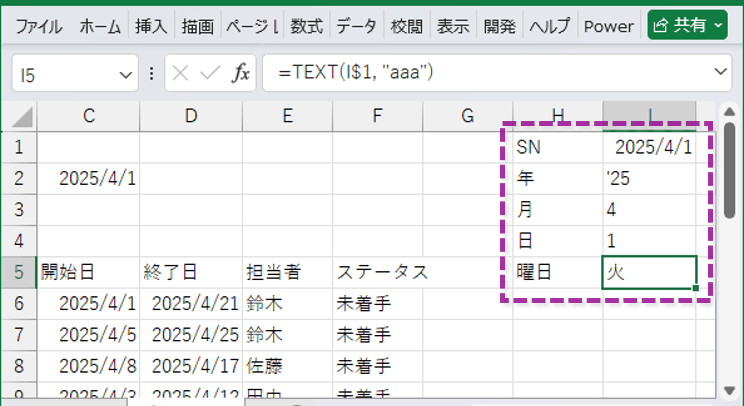Select the 担当者 header cell
The width and height of the screenshot is (744, 406).
coord(288,272)
